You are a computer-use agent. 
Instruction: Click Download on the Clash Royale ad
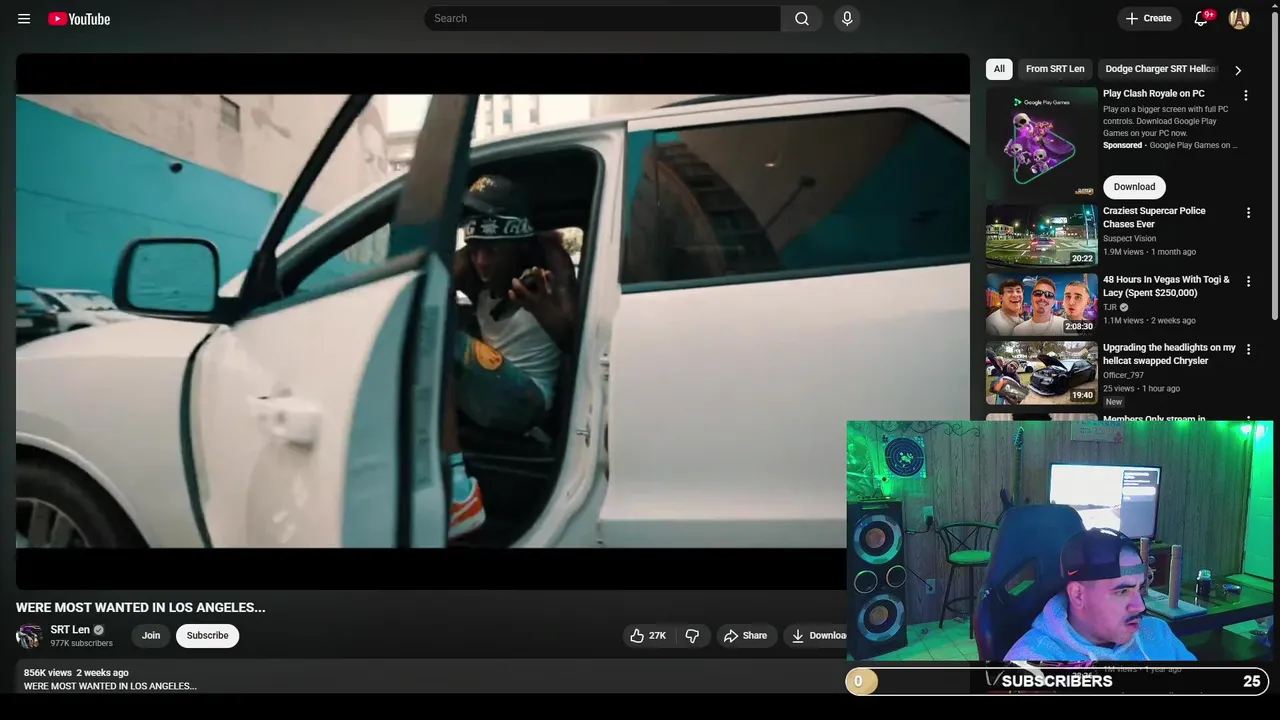coord(1134,187)
